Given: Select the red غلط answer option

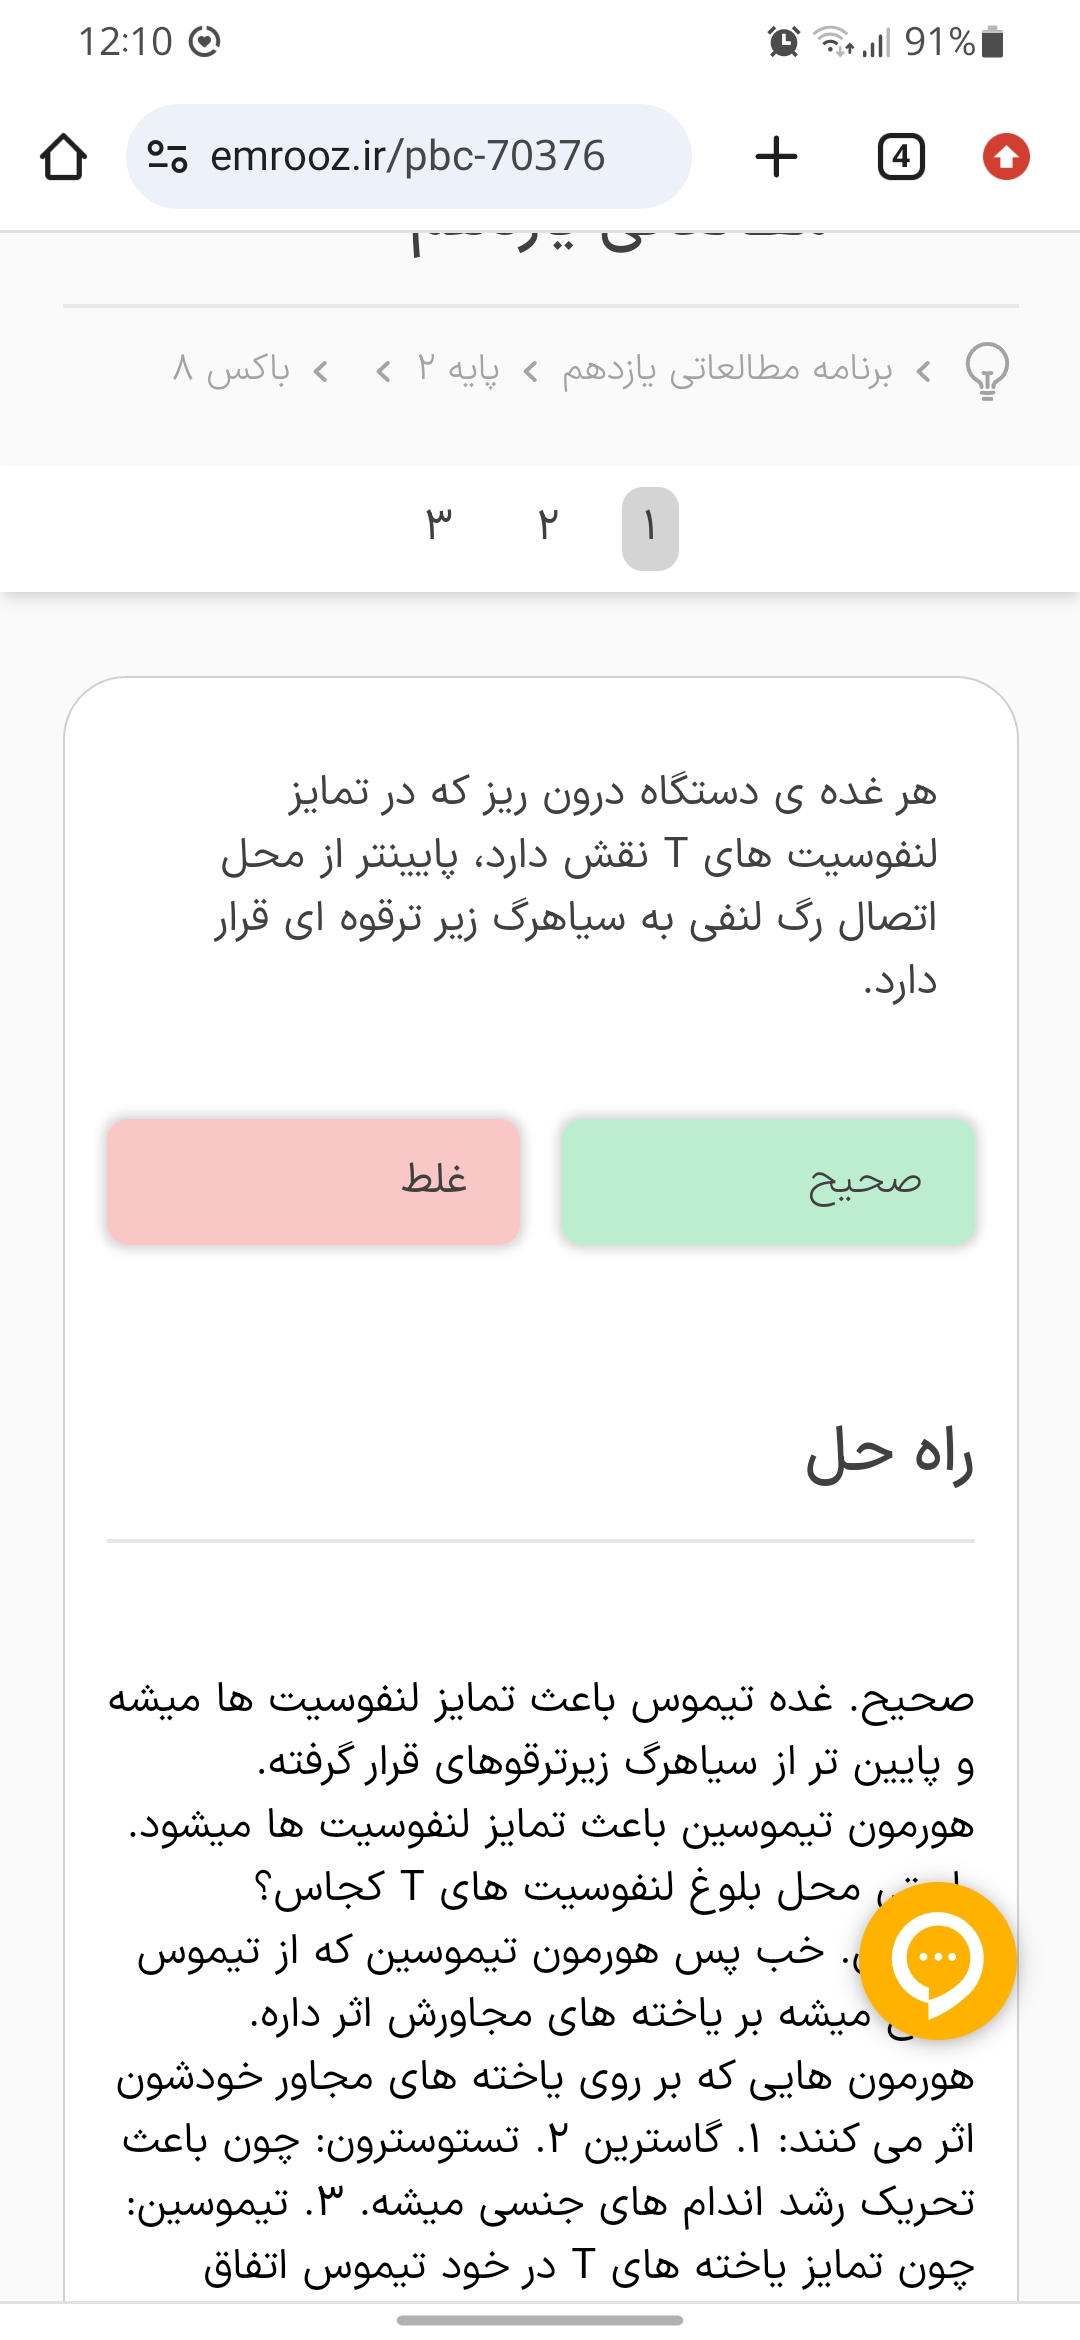Looking at the screenshot, I should pos(314,1181).
